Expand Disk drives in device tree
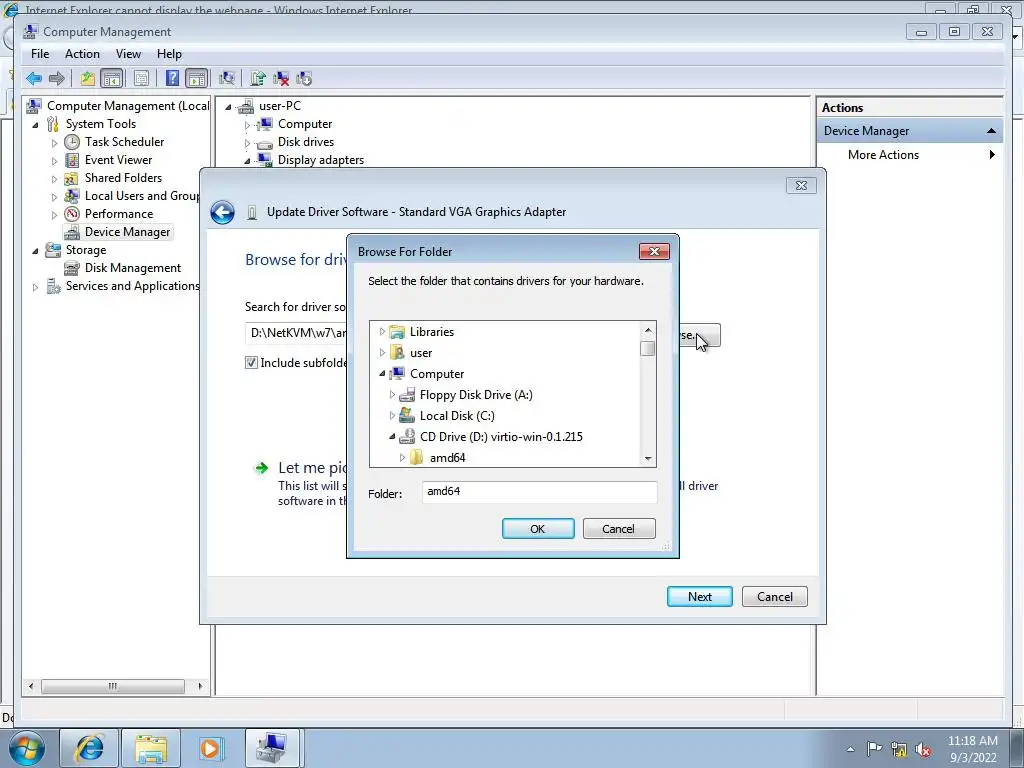This screenshot has width=1024, height=768. tap(247, 142)
